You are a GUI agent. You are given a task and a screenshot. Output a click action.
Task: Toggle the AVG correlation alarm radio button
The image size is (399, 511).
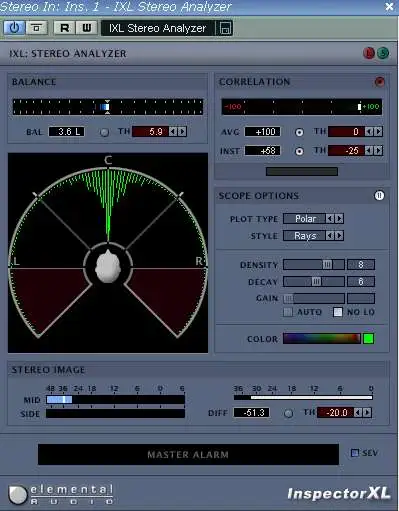tap(299, 132)
